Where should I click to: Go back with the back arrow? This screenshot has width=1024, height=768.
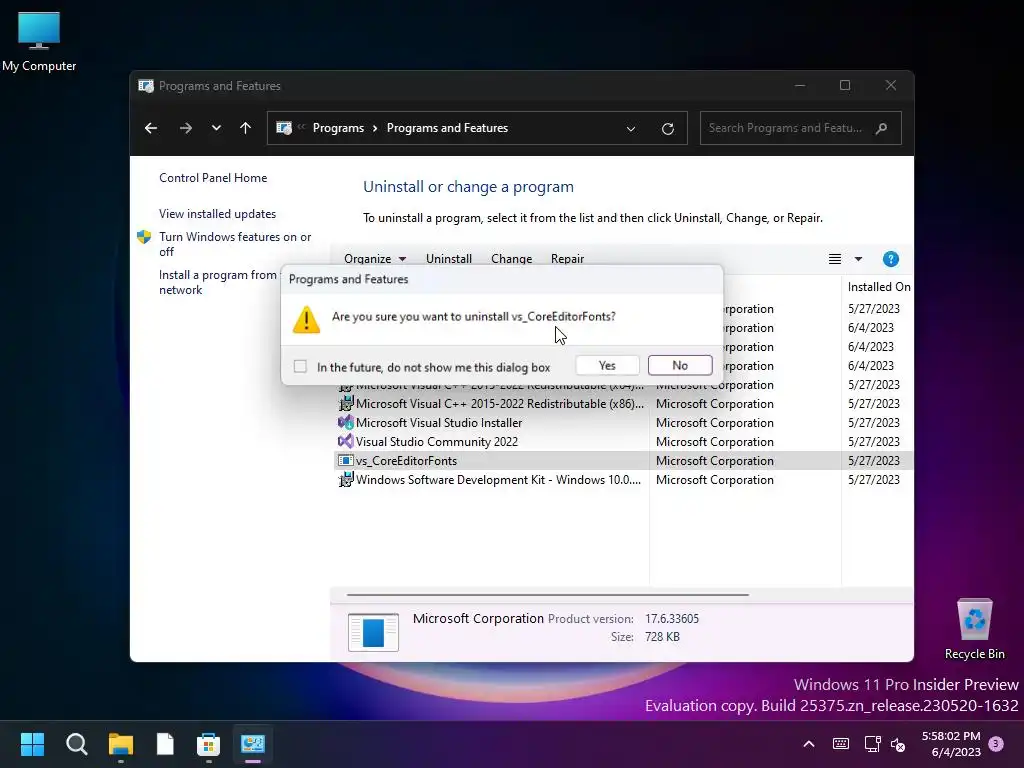tap(151, 128)
